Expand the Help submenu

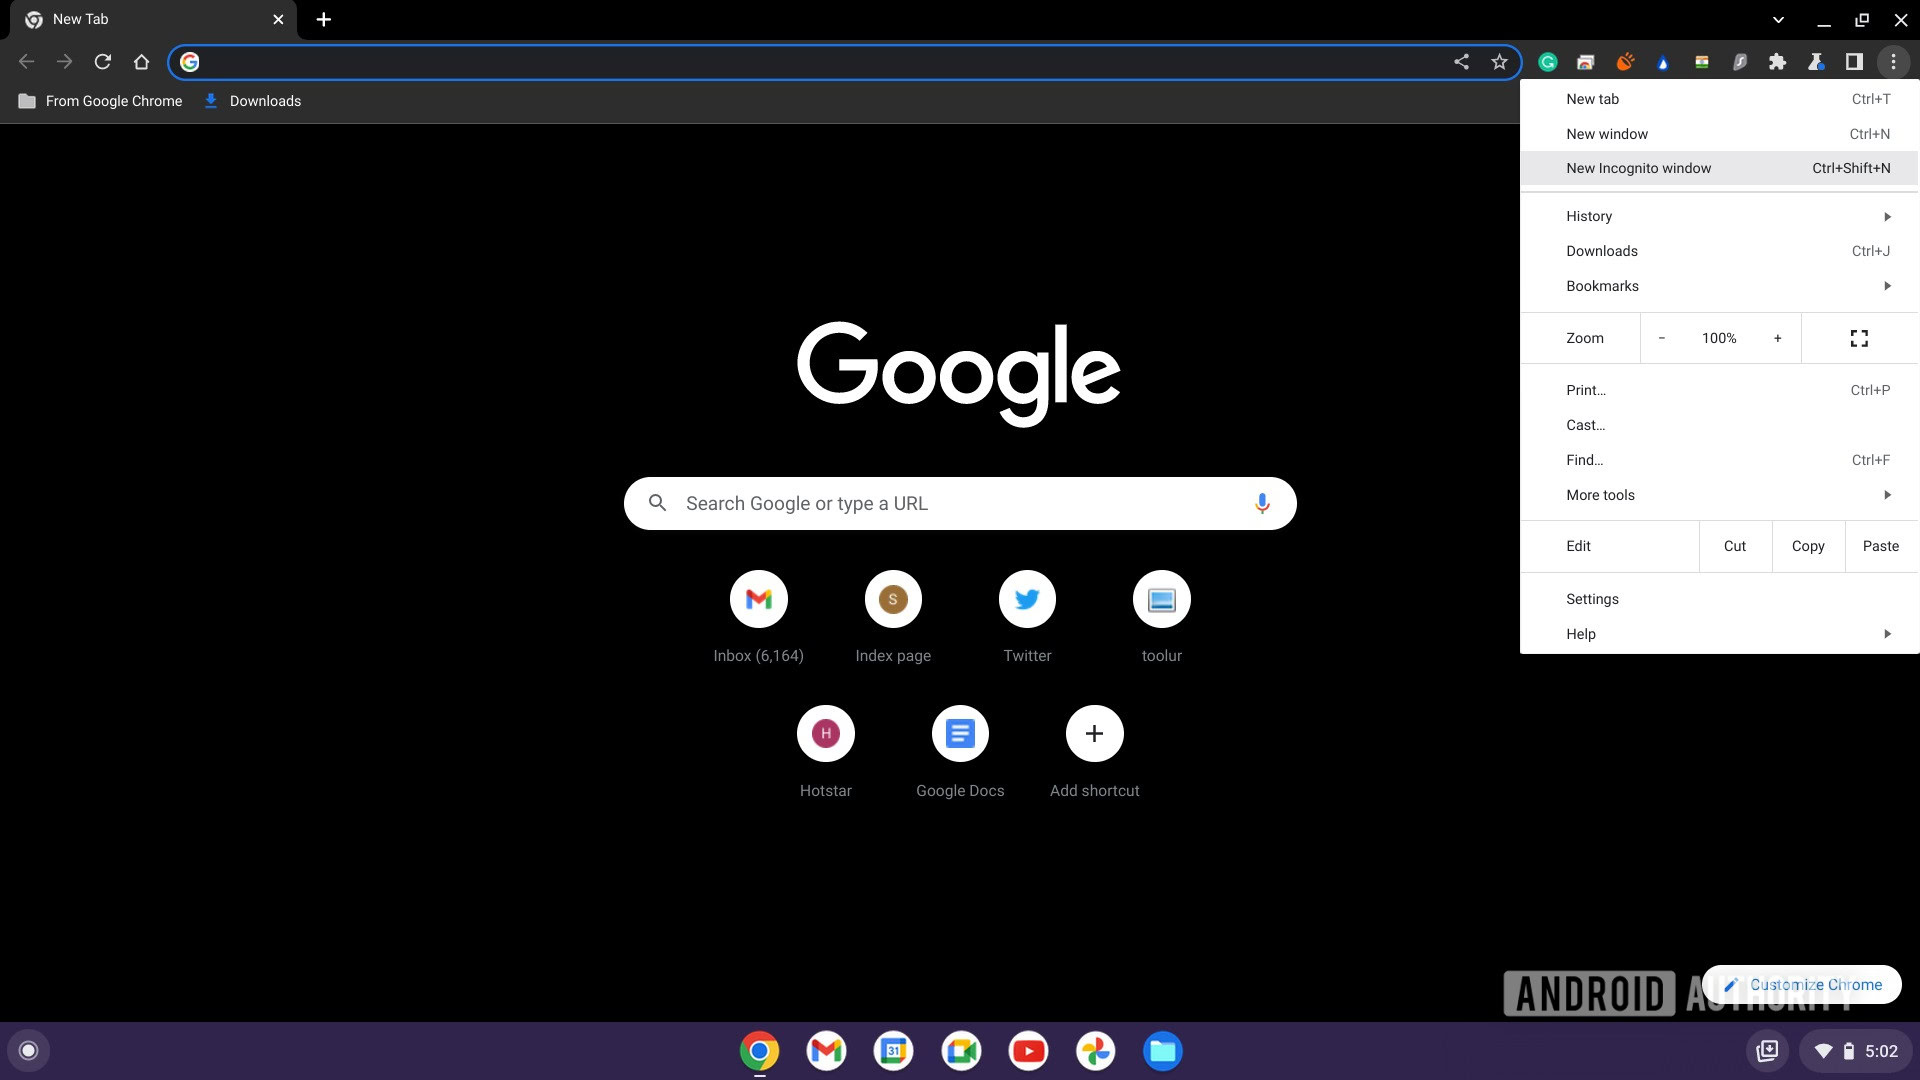[x=1886, y=633]
